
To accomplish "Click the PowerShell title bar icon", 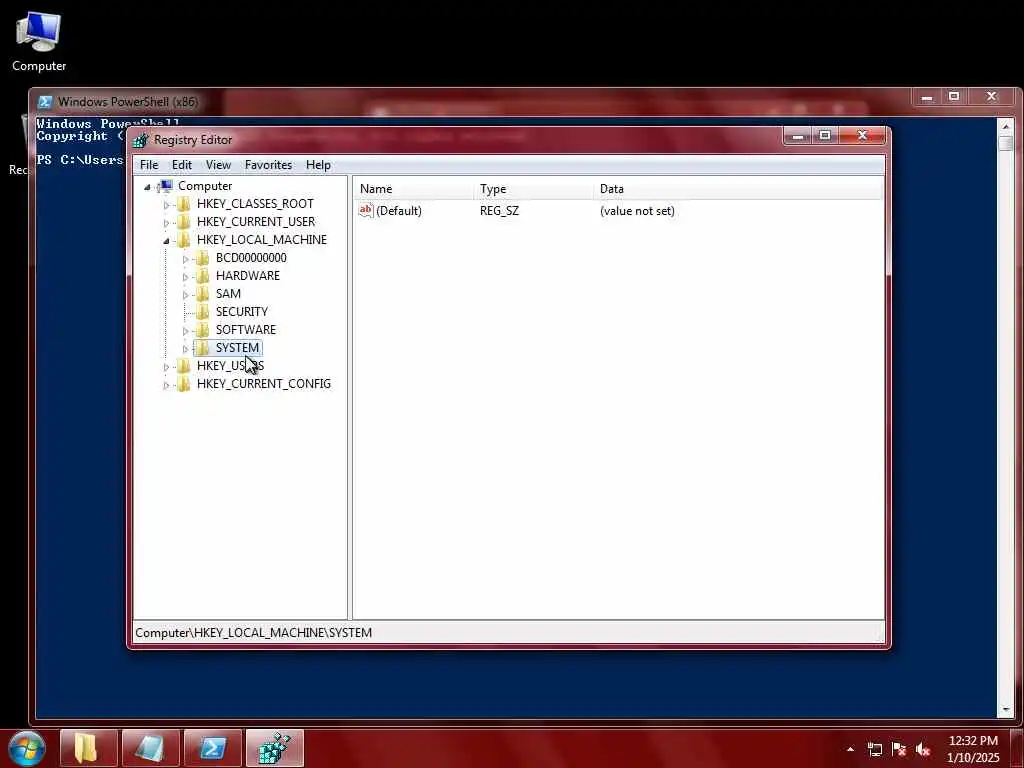I will click(x=45, y=102).
